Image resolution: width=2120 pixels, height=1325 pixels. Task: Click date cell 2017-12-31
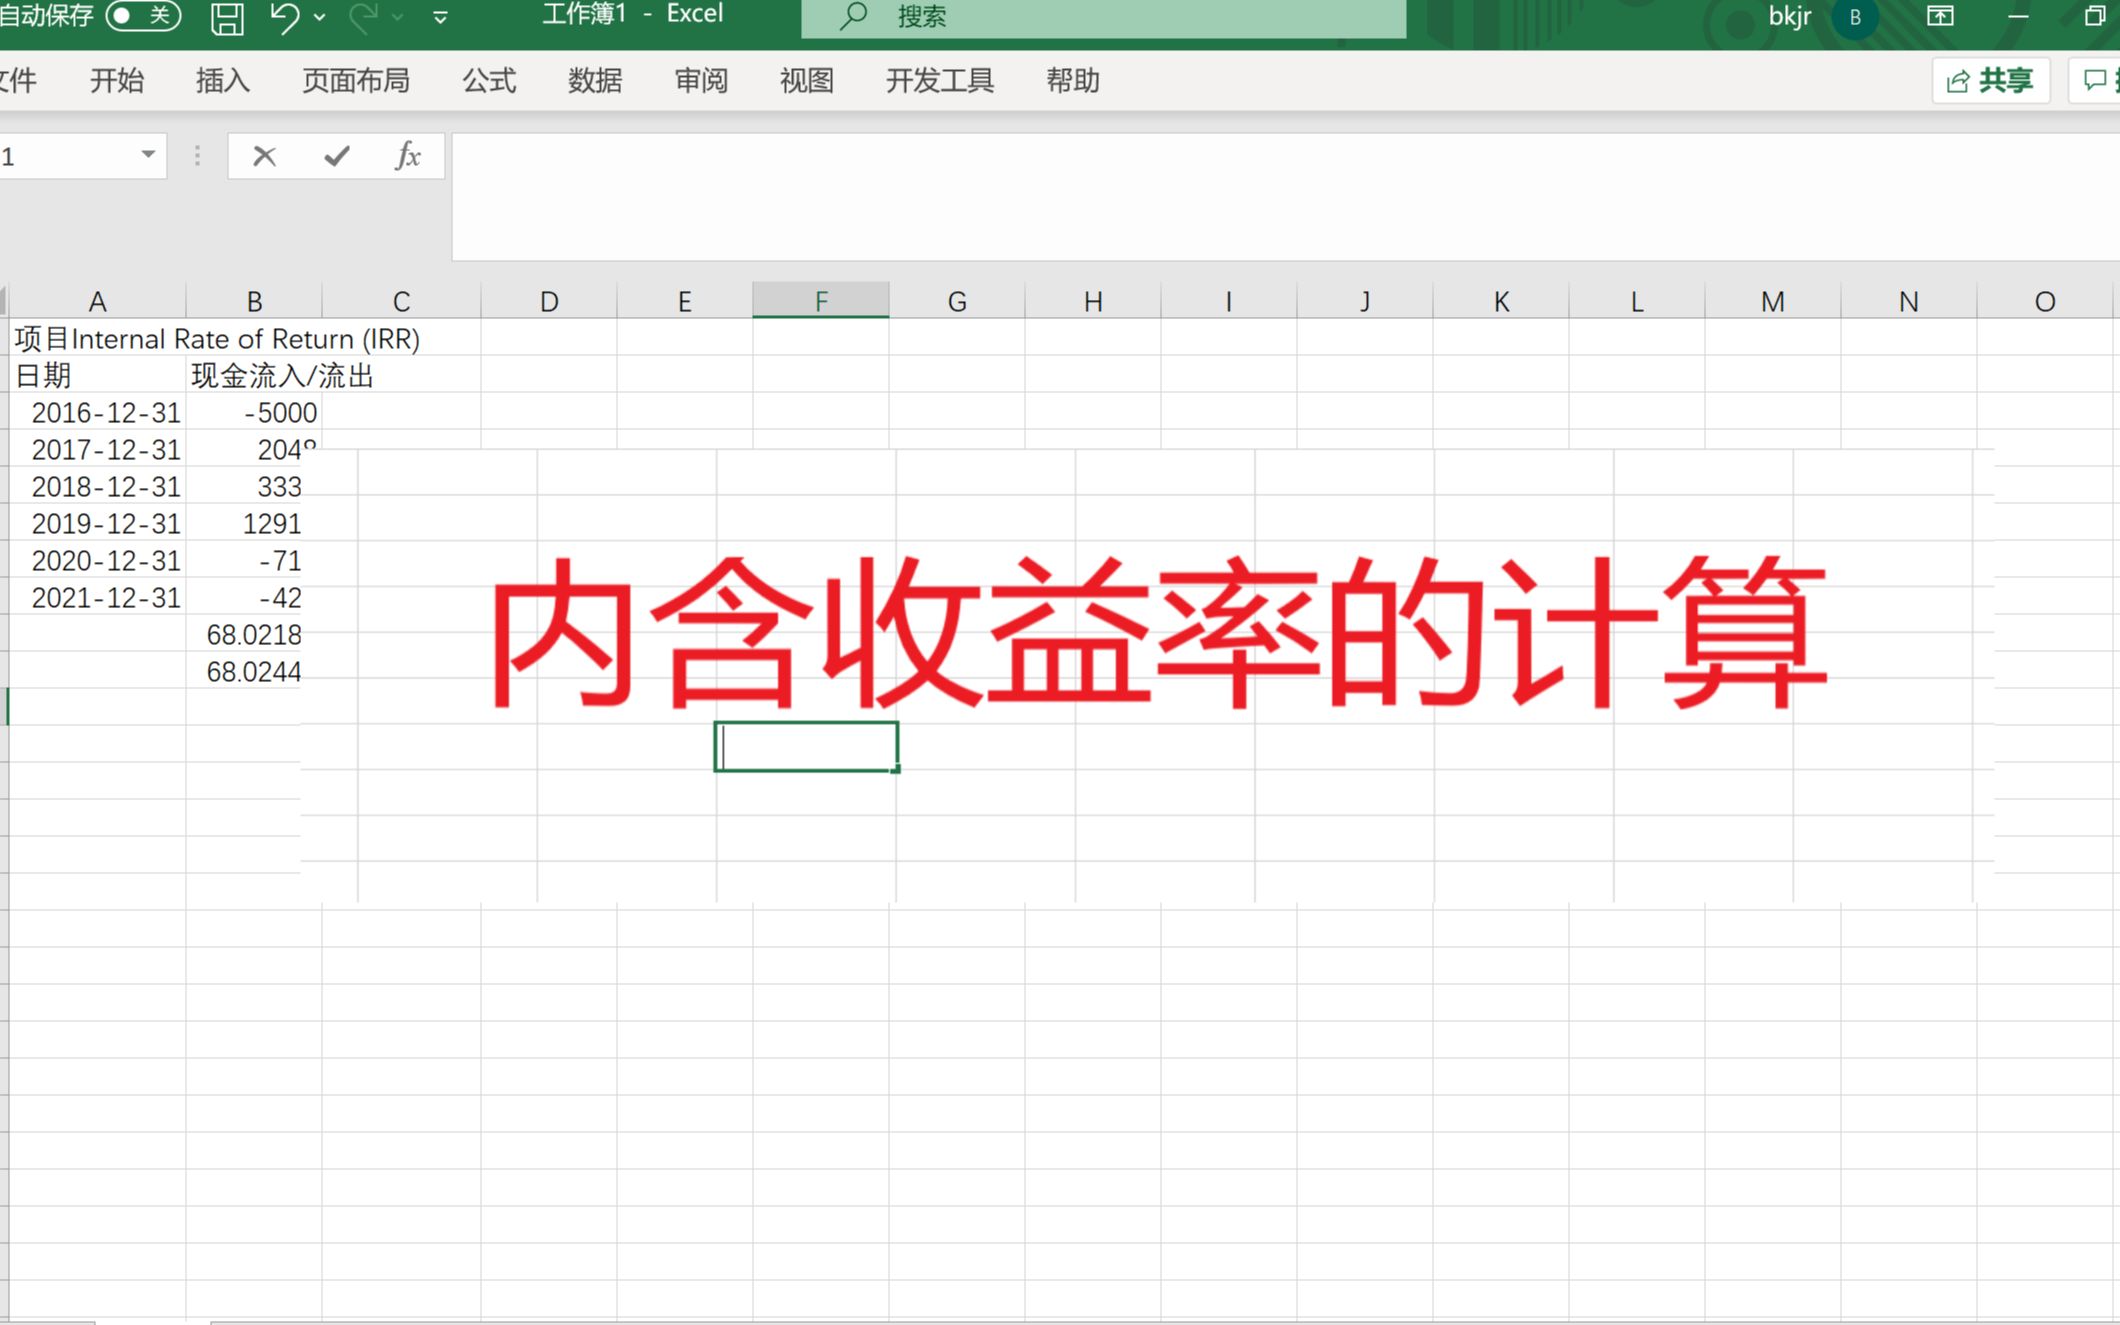(x=97, y=450)
